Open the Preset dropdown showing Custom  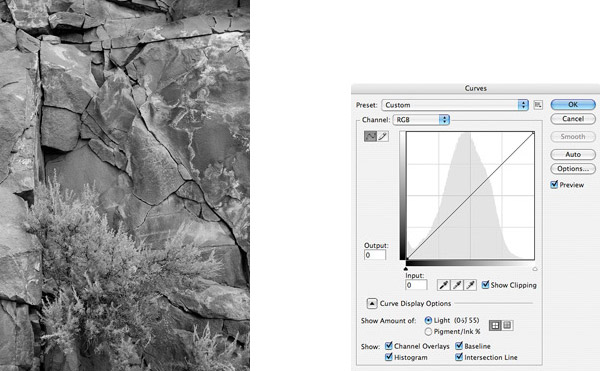[x=455, y=105]
